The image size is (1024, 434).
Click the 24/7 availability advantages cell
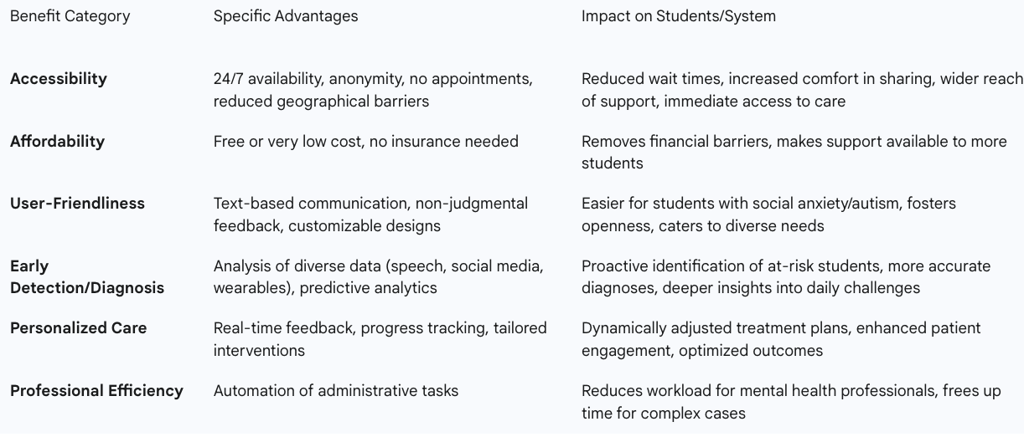(x=373, y=90)
